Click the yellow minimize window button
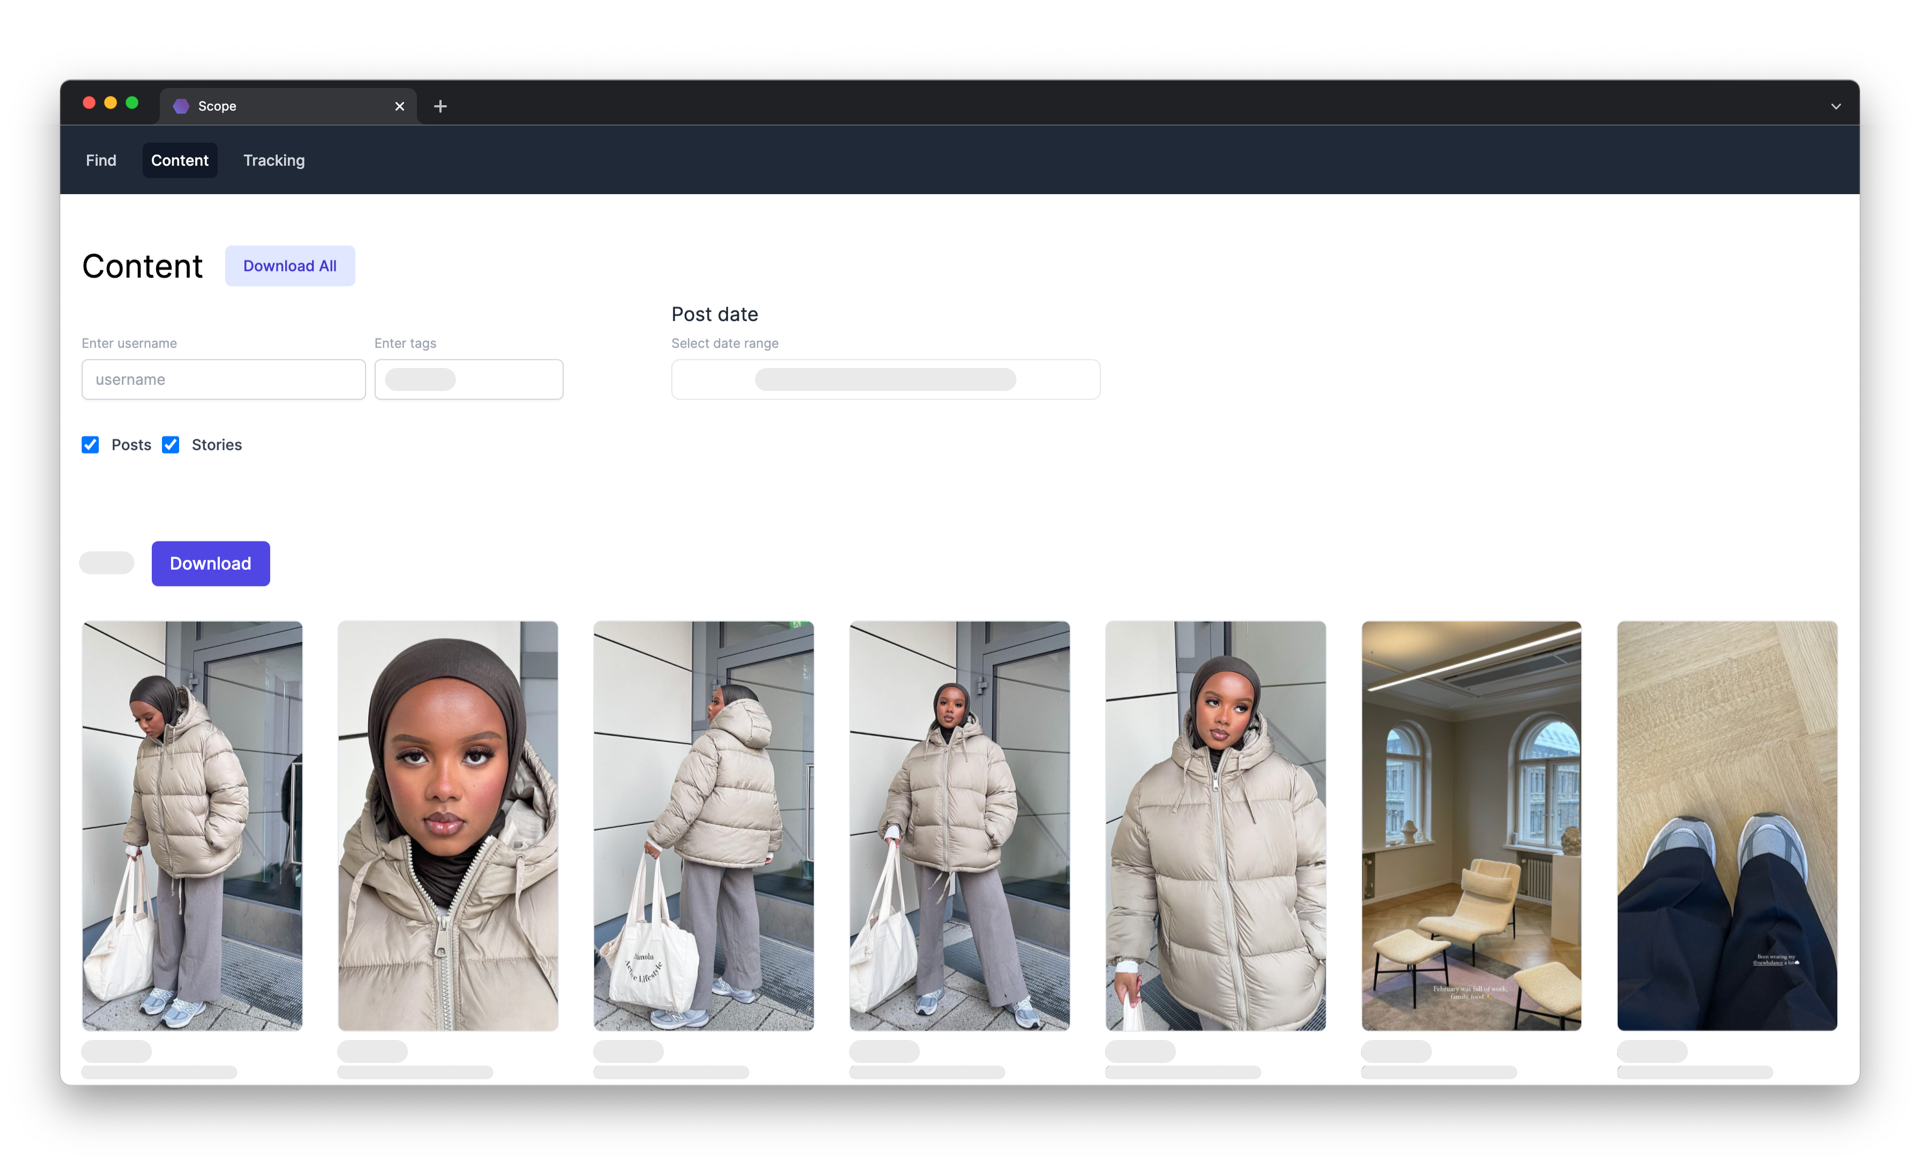1920x1165 pixels. (111, 103)
